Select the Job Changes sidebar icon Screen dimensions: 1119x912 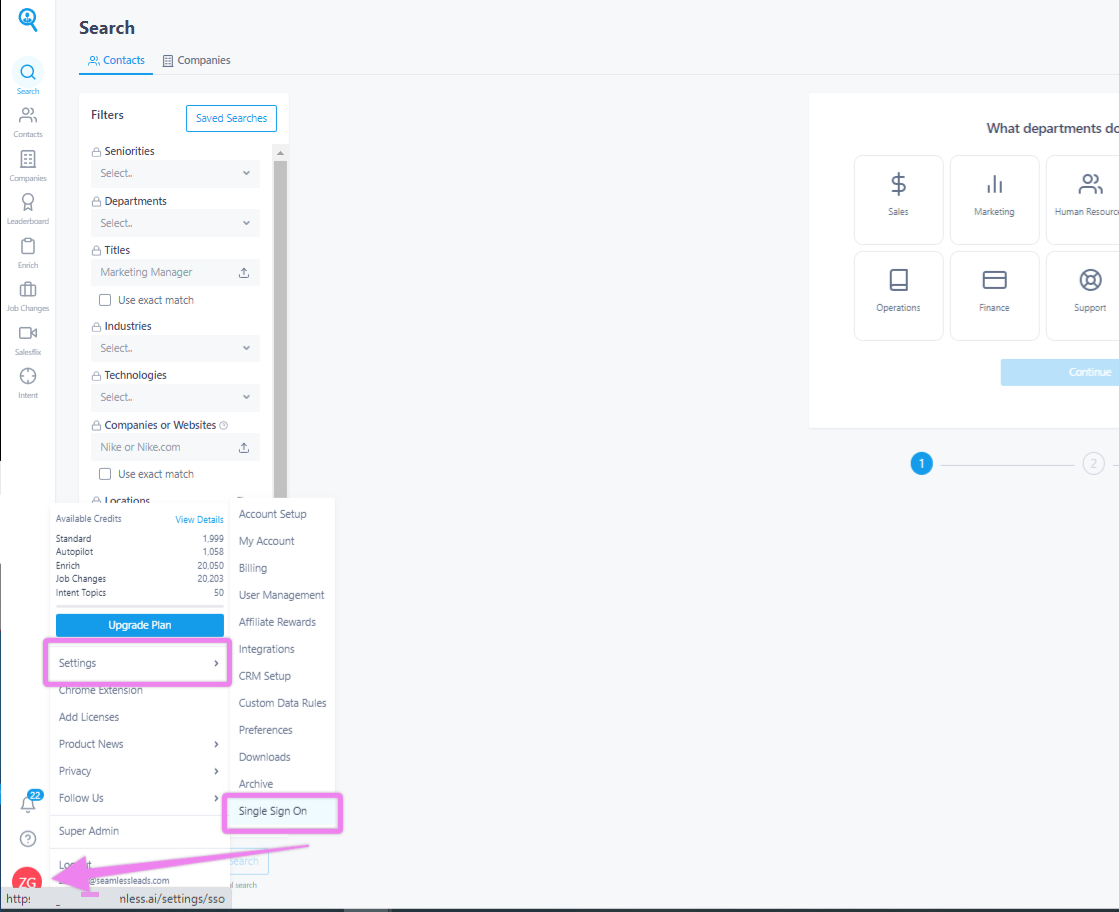coord(27,294)
